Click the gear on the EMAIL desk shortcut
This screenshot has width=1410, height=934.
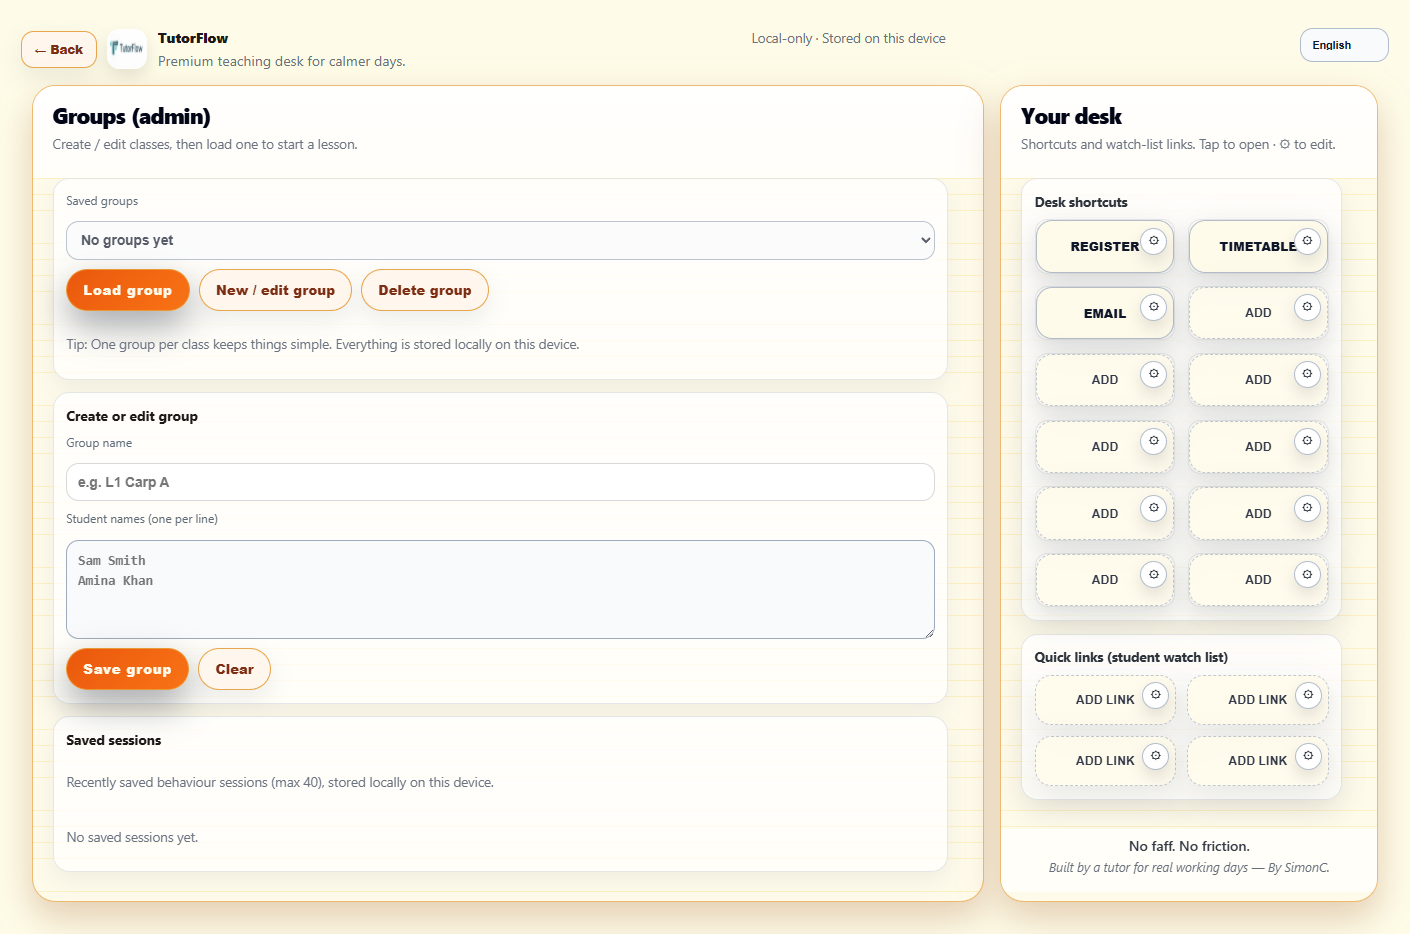coord(1155,307)
